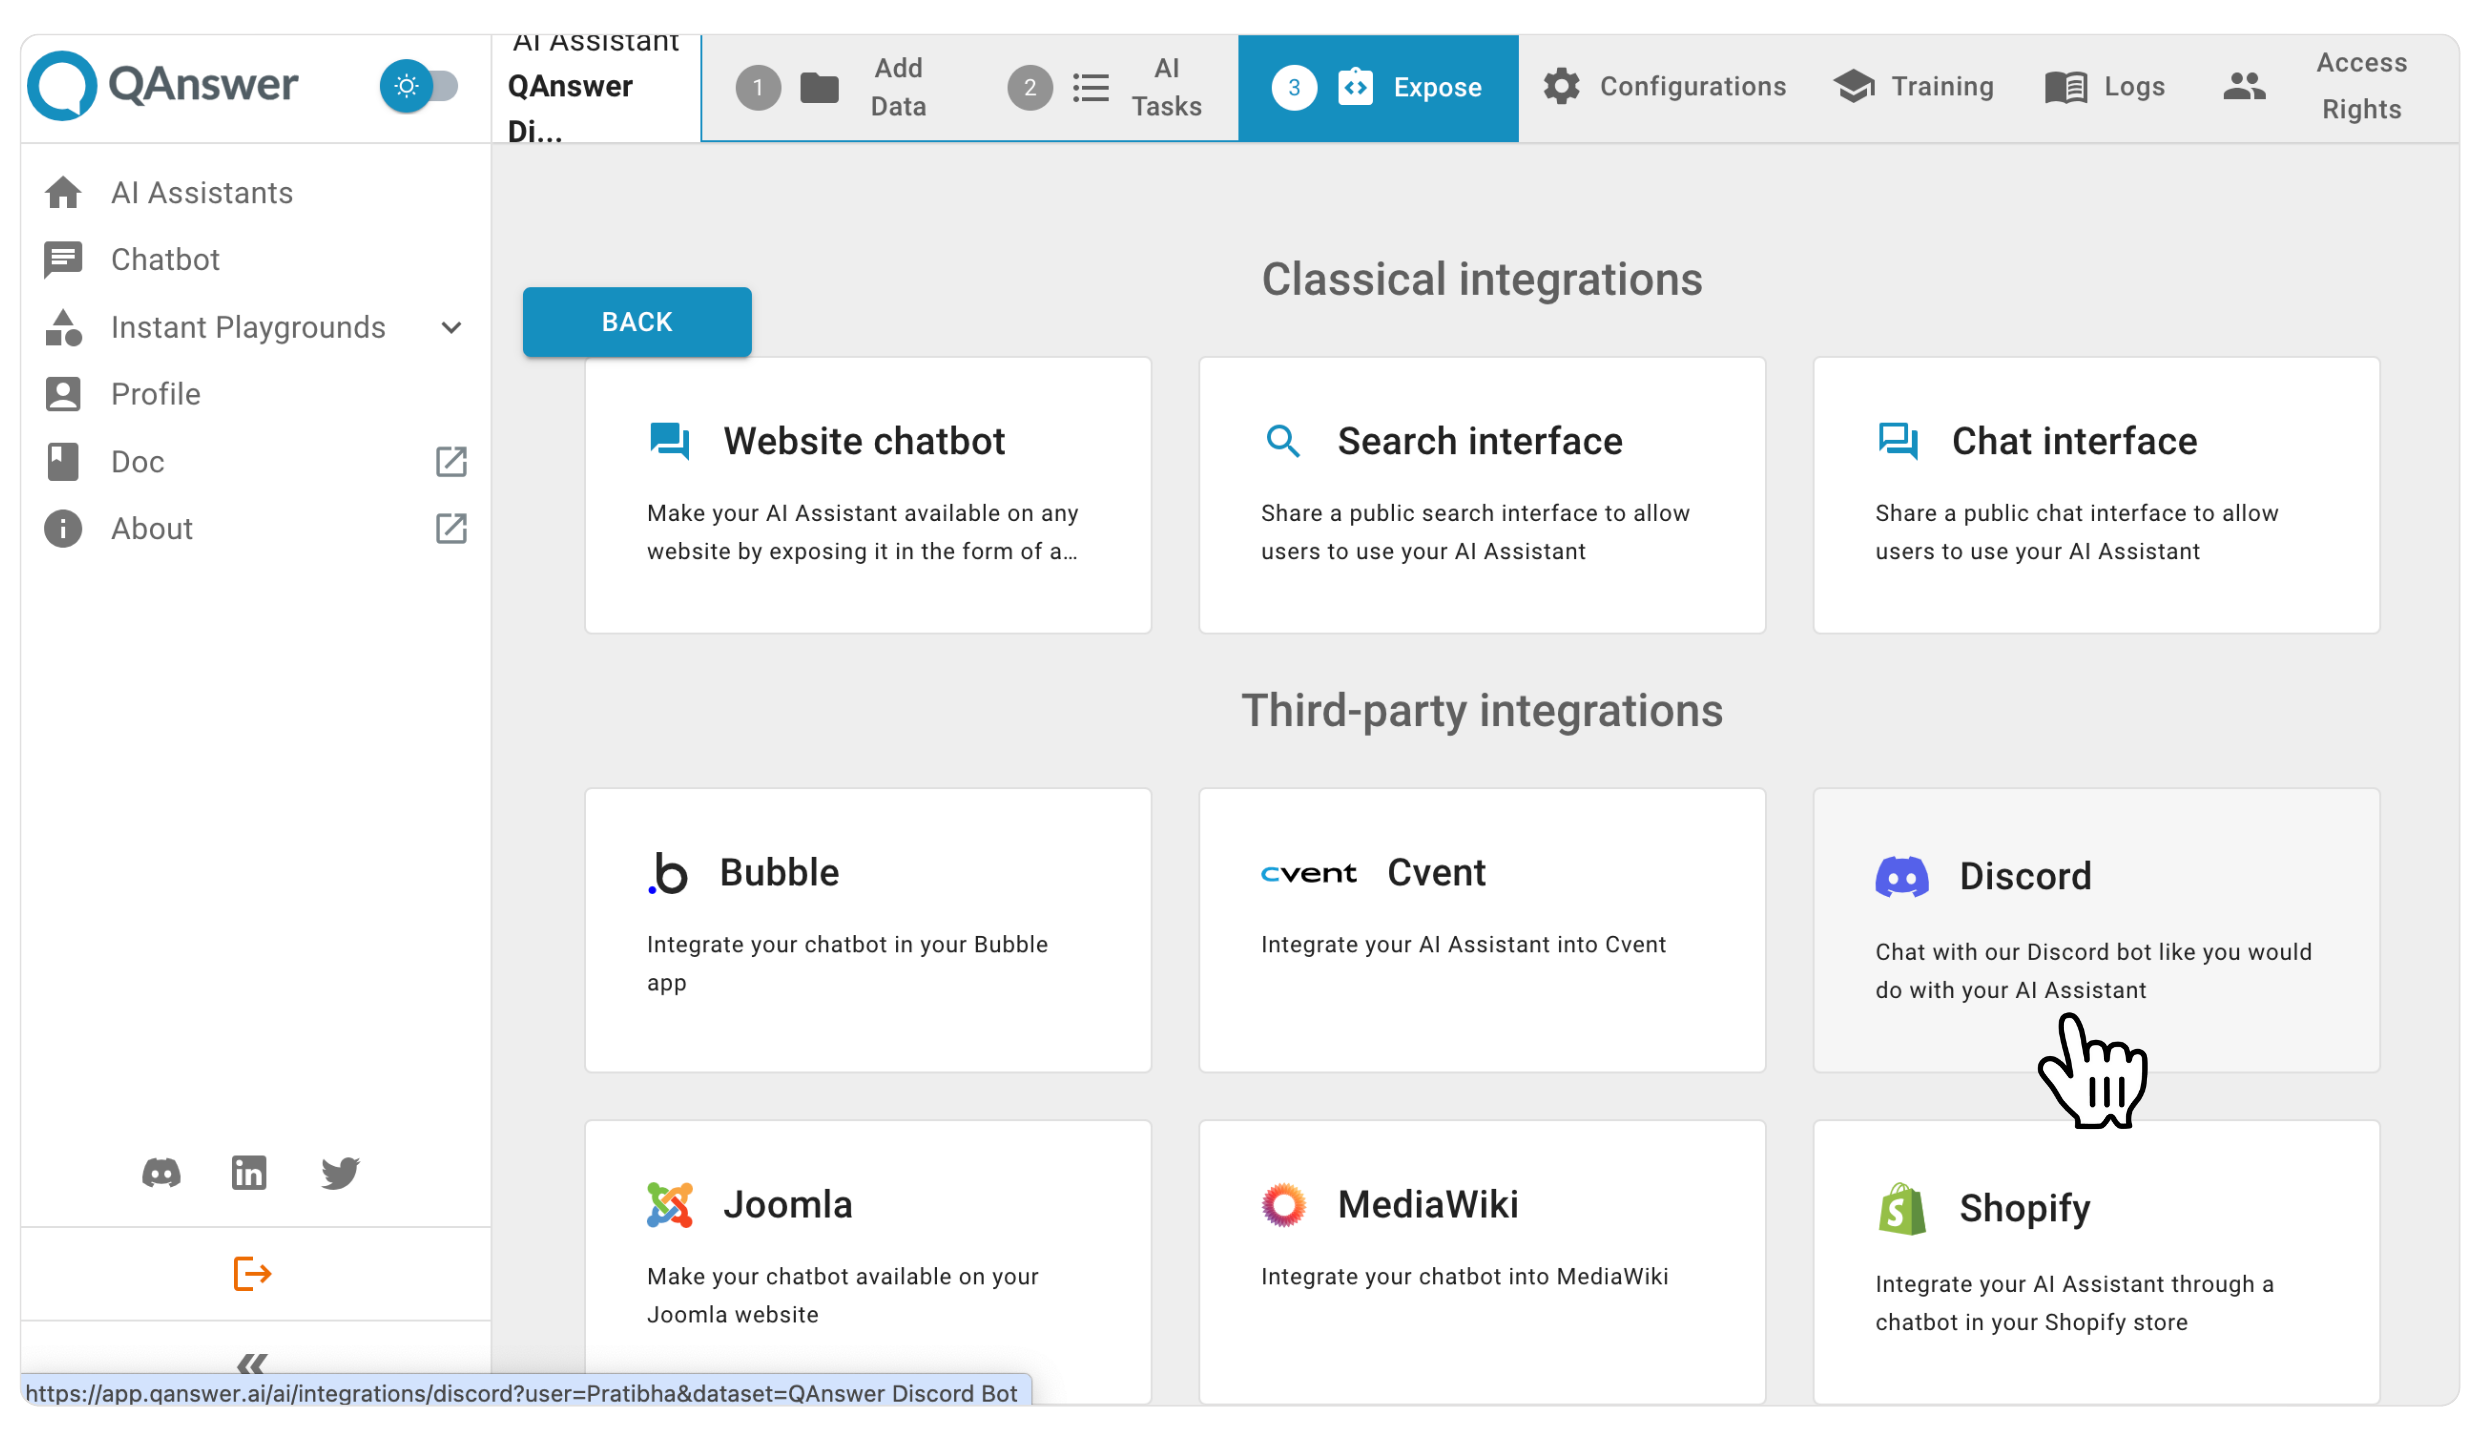This screenshot has width=2480, height=1440.
Task: Click the orange logout icon
Action: click(252, 1273)
